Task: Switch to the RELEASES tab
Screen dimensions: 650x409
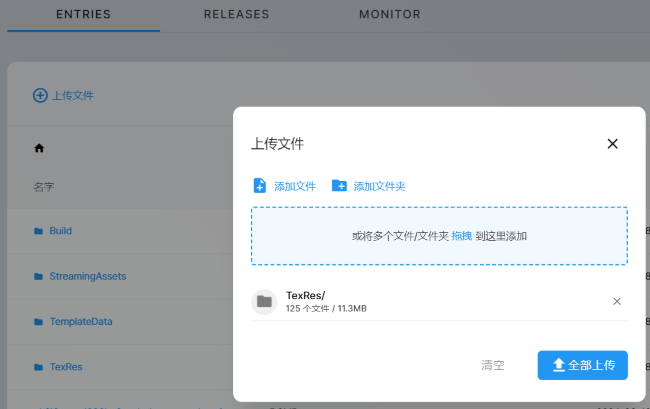Action: pyautogui.click(x=236, y=15)
